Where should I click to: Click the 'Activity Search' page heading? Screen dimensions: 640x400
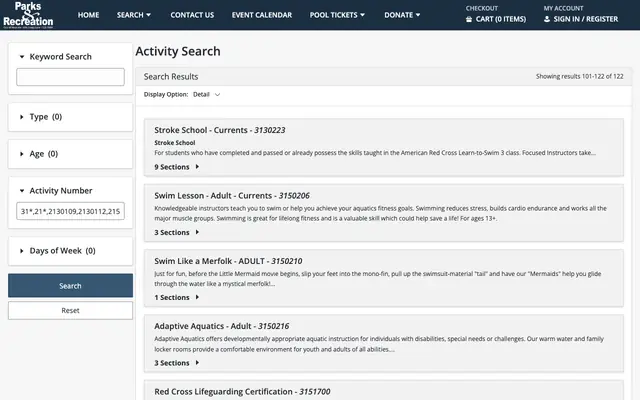pos(178,51)
